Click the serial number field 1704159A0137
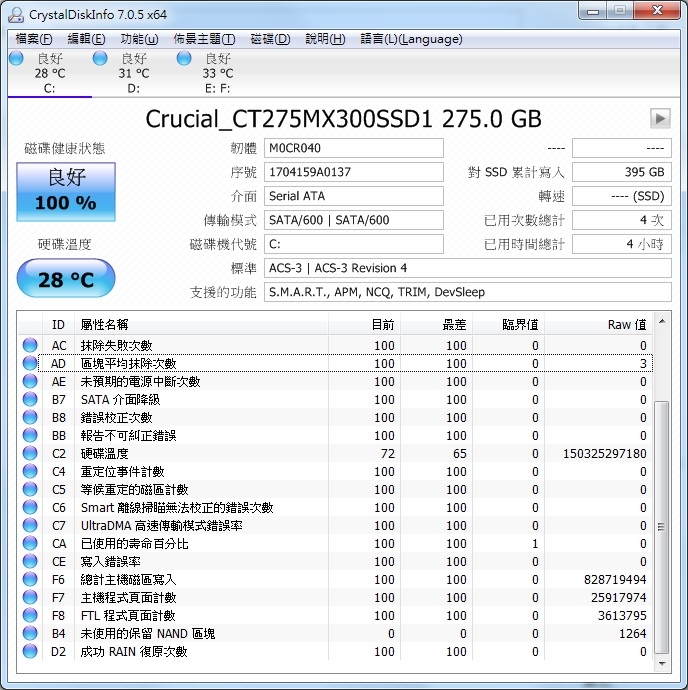 pos(353,172)
